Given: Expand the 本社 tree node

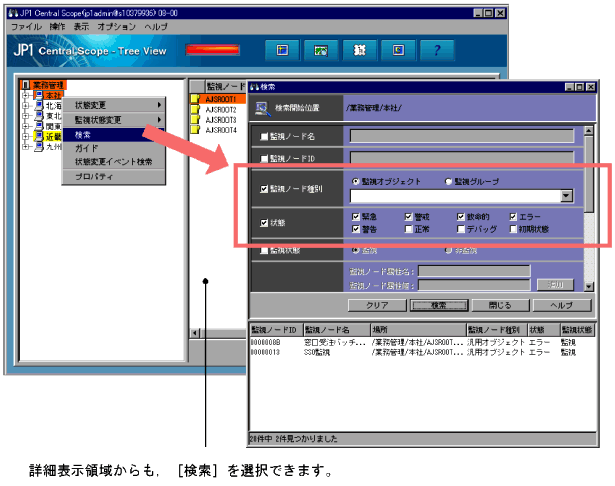Looking at the screenshot, I should pos(26,95).
